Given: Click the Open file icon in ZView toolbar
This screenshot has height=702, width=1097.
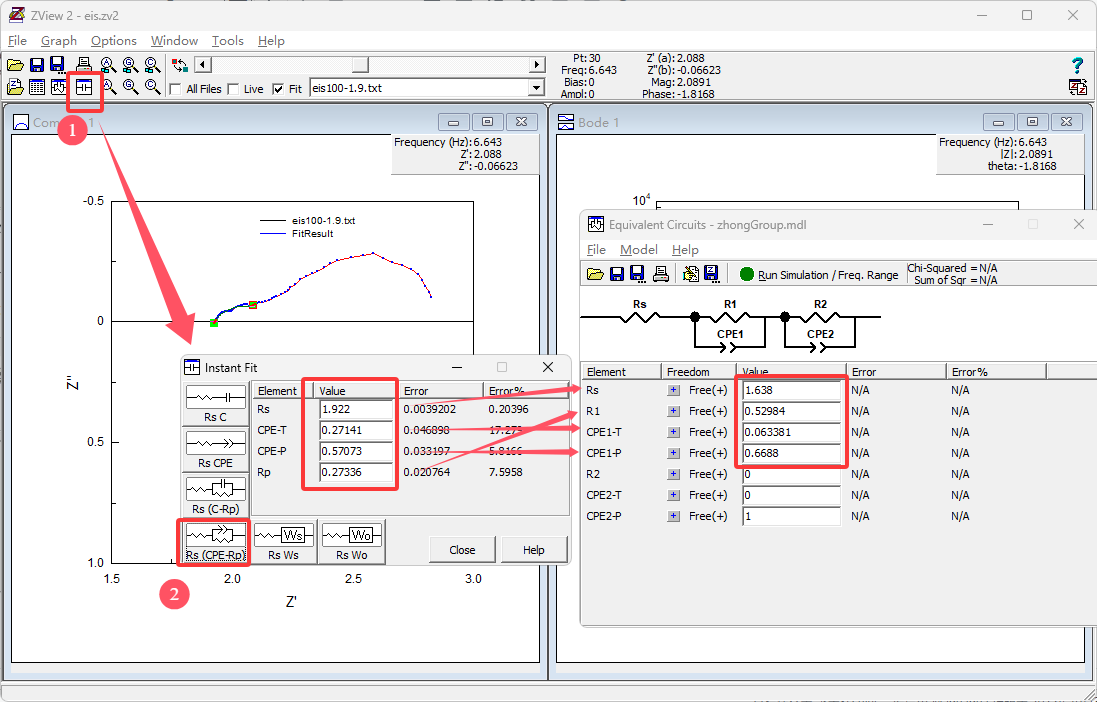Looking at the screenshot, I should click(15, 66).
